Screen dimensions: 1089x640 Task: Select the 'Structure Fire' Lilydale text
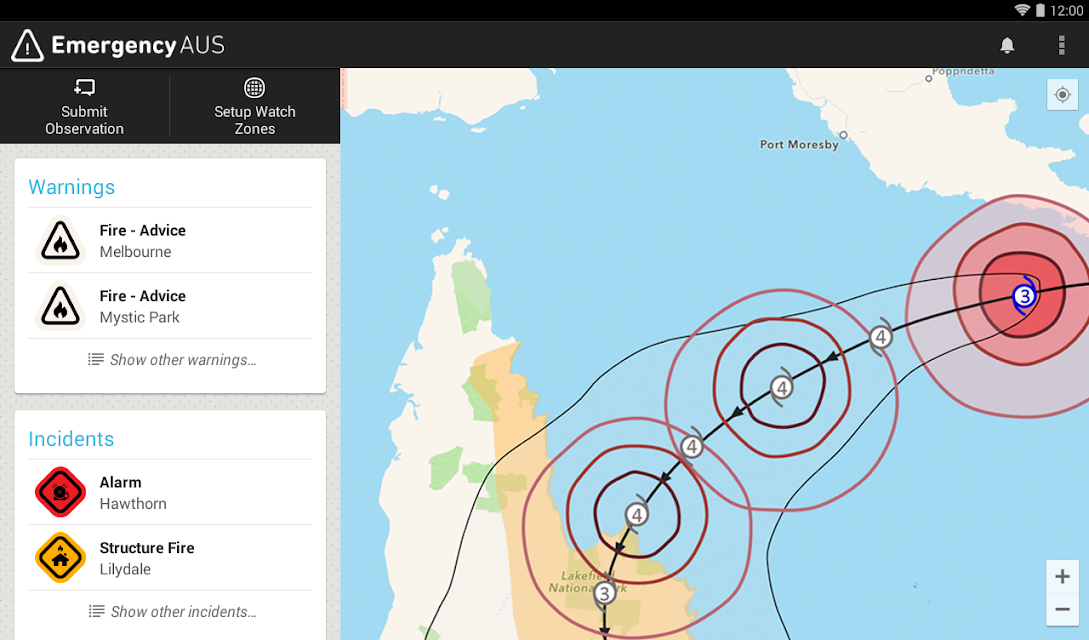click(x=147, y=548)
